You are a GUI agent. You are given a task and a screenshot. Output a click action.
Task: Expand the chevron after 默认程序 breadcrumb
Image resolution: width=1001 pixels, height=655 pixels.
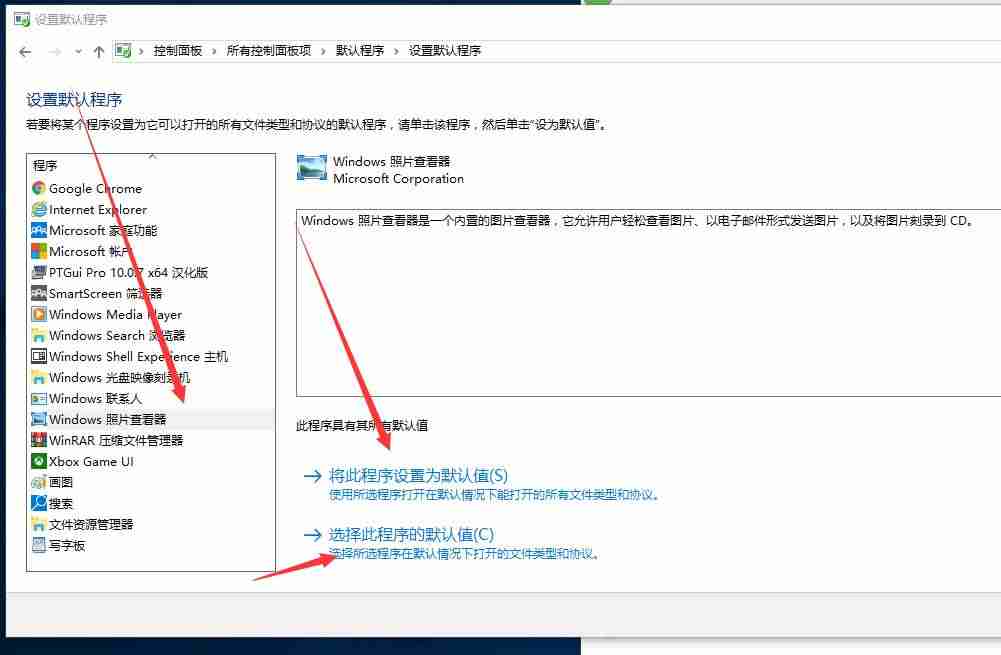click(x=396, y=51)
